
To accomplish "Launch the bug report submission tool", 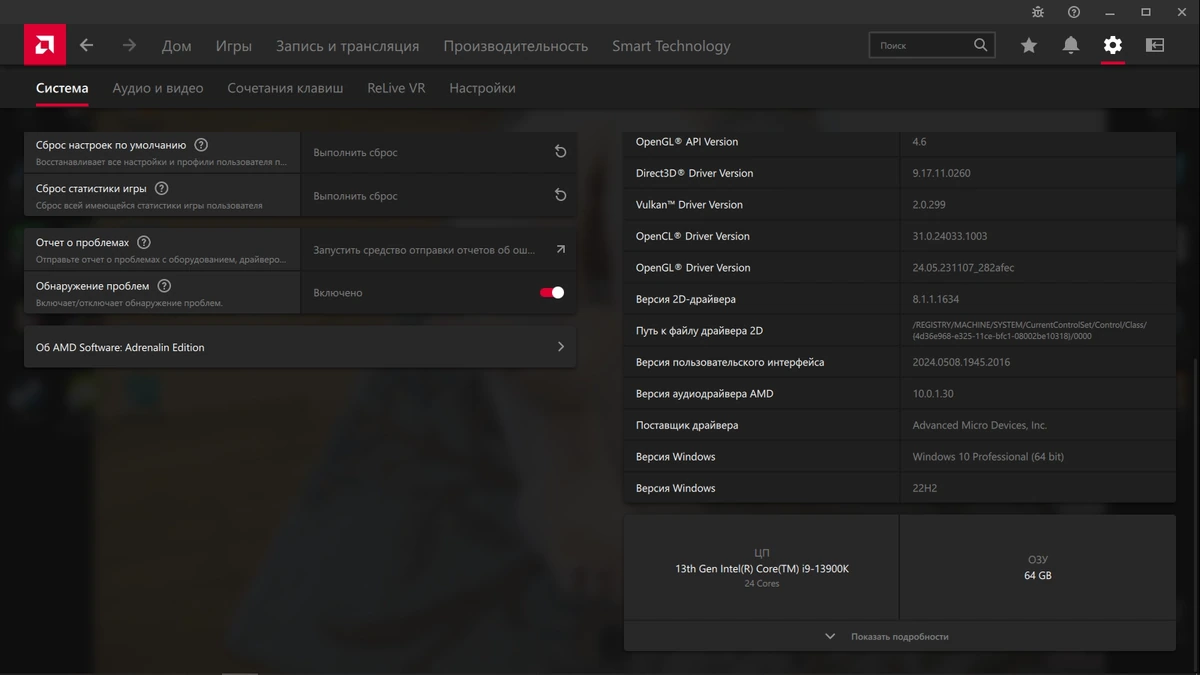I will [438, 250].
